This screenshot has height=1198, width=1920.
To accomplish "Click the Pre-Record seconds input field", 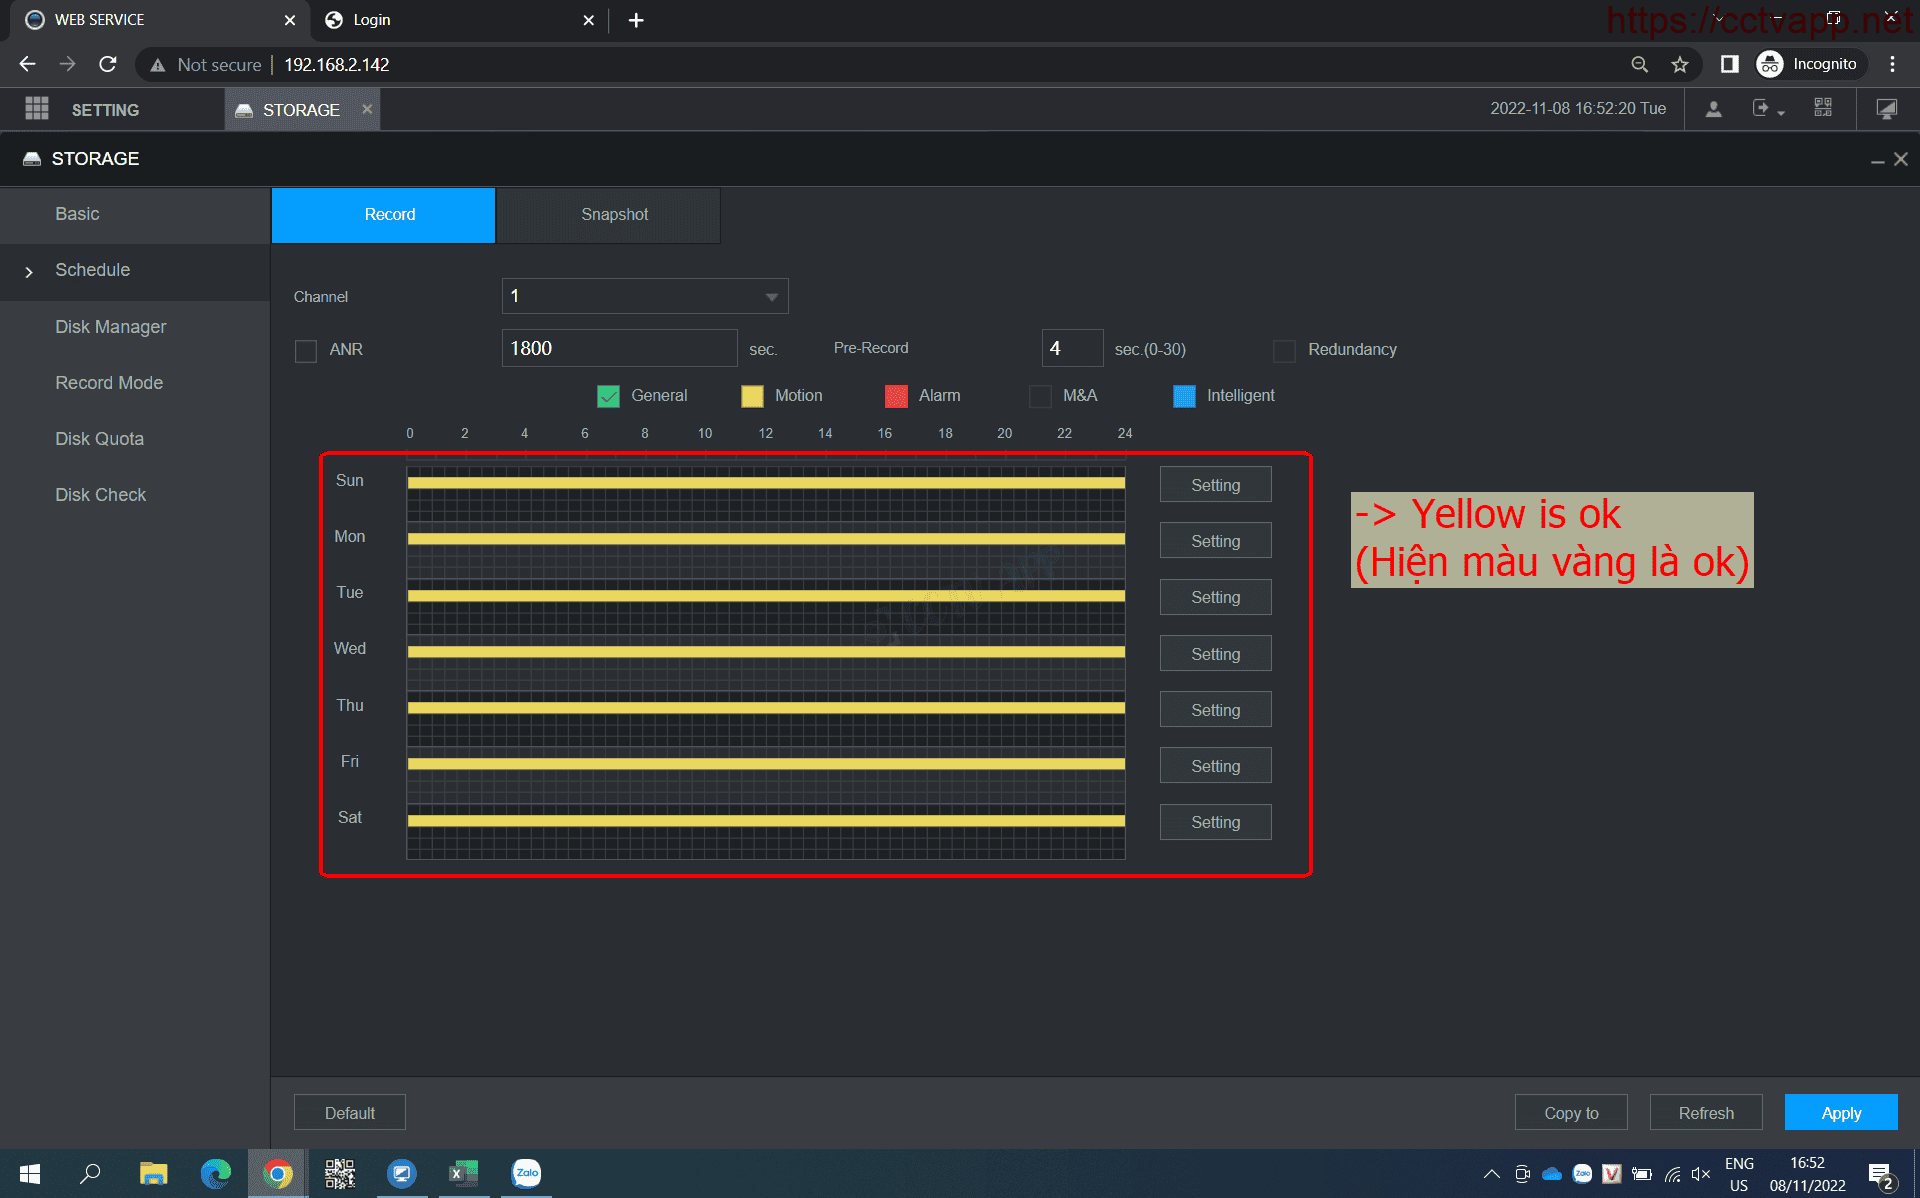I will pos(1071,349).
